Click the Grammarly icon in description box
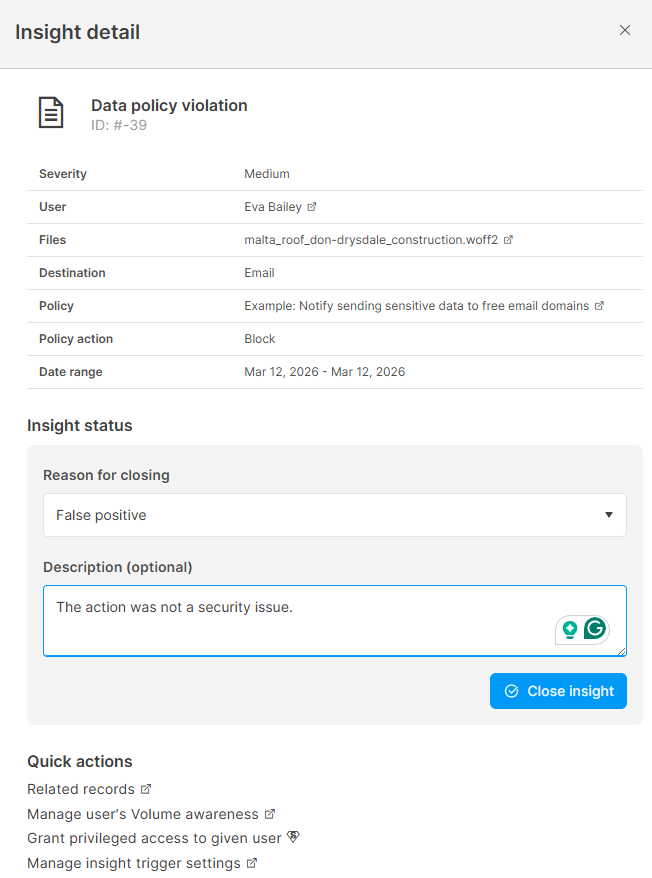This screenshot has height=878, width=652. tap(595, 629)
